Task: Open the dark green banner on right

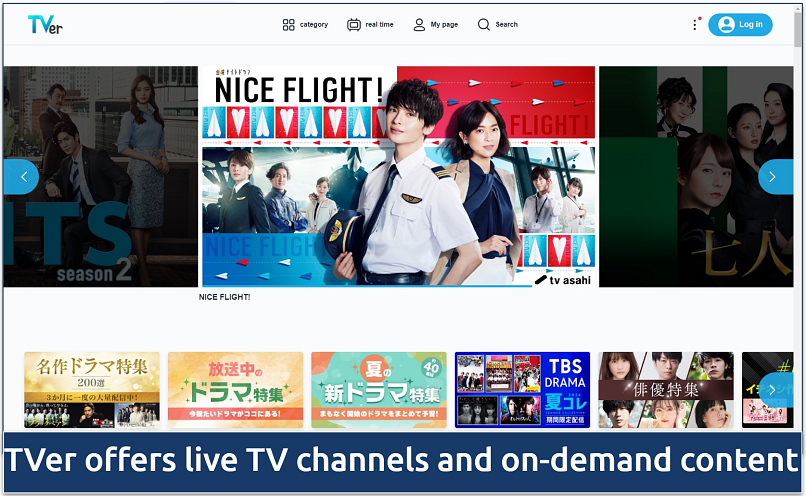Action: click(696, 176)
